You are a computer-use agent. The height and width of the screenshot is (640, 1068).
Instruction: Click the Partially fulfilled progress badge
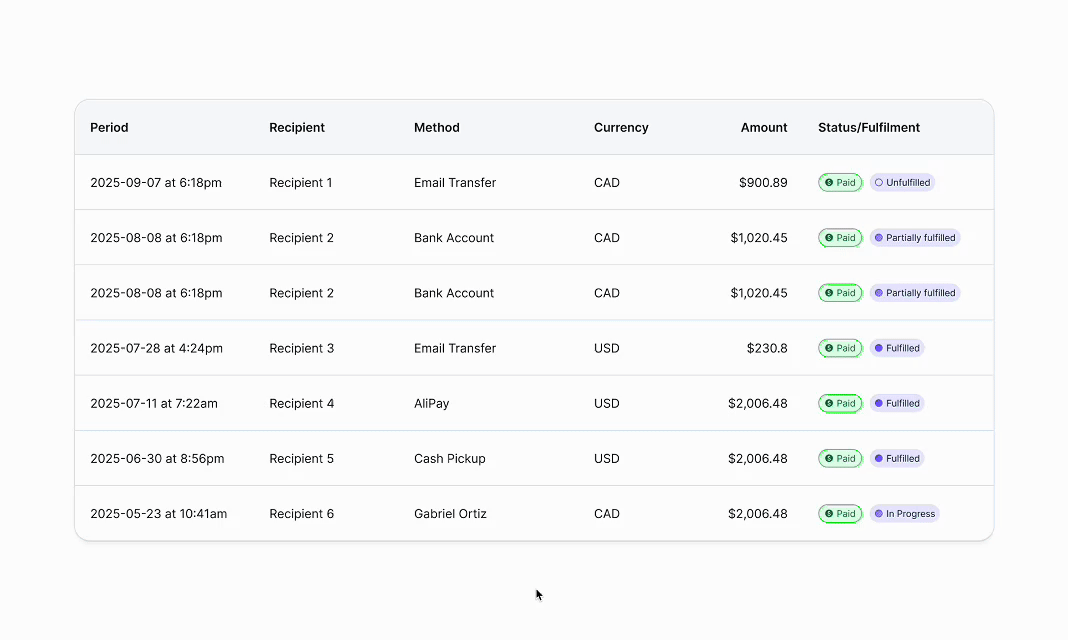915,237
